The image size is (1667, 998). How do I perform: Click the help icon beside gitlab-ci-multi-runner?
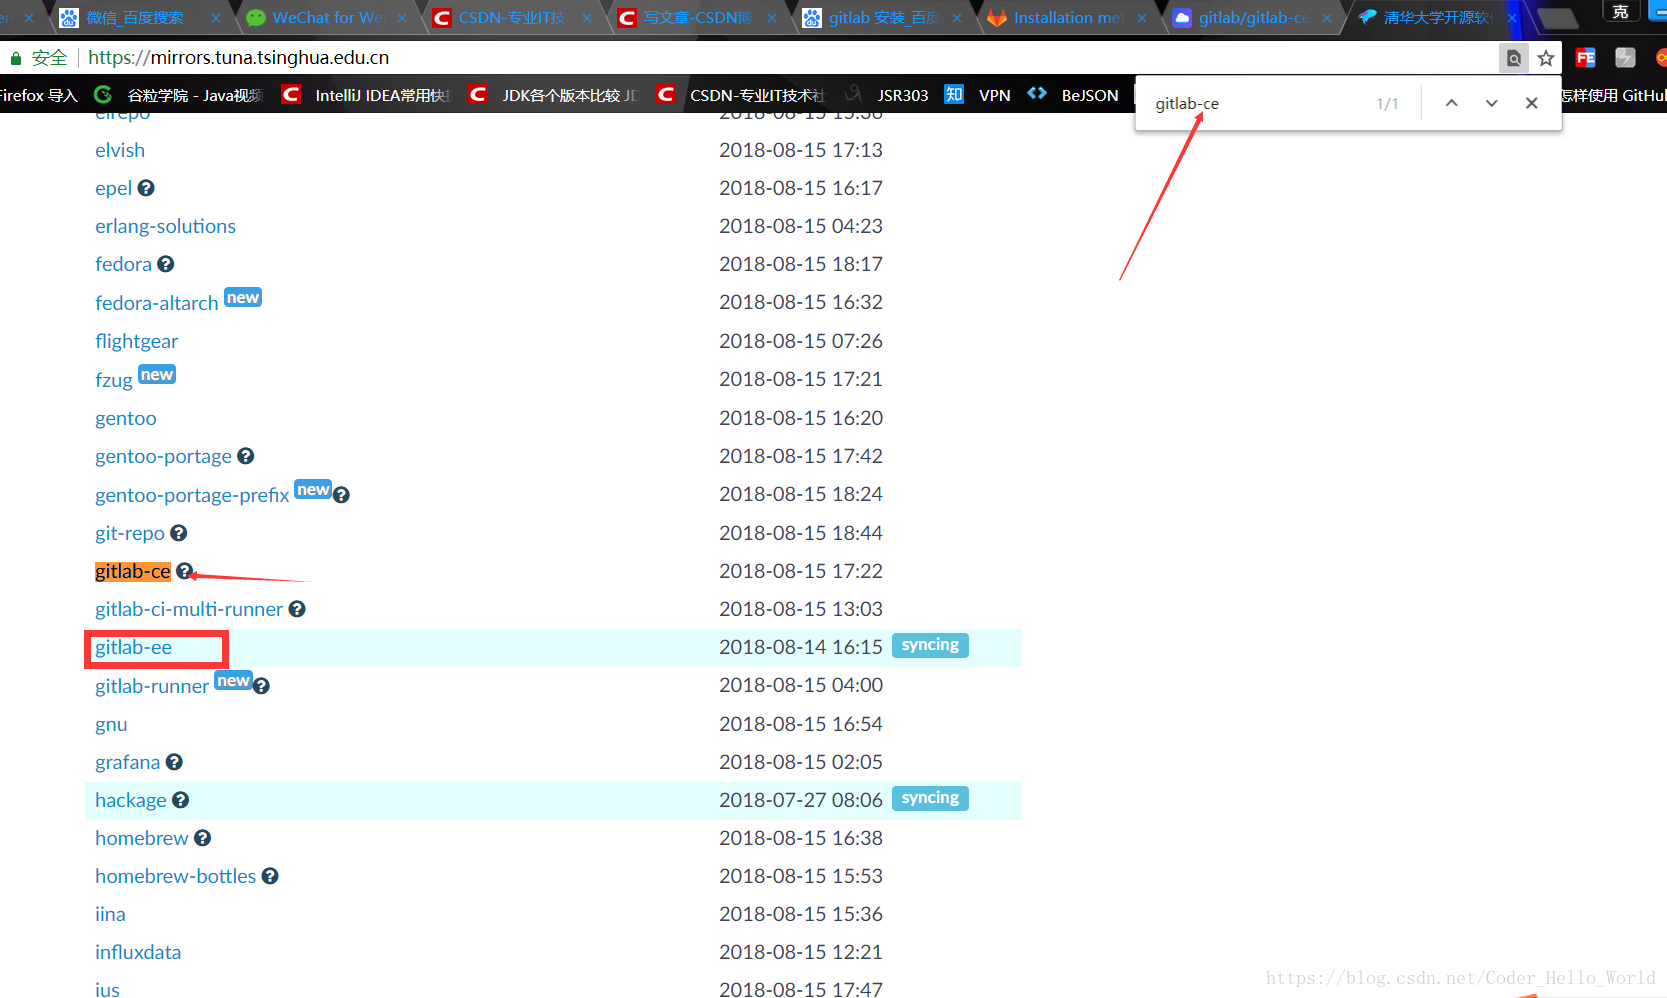(297, 609)
